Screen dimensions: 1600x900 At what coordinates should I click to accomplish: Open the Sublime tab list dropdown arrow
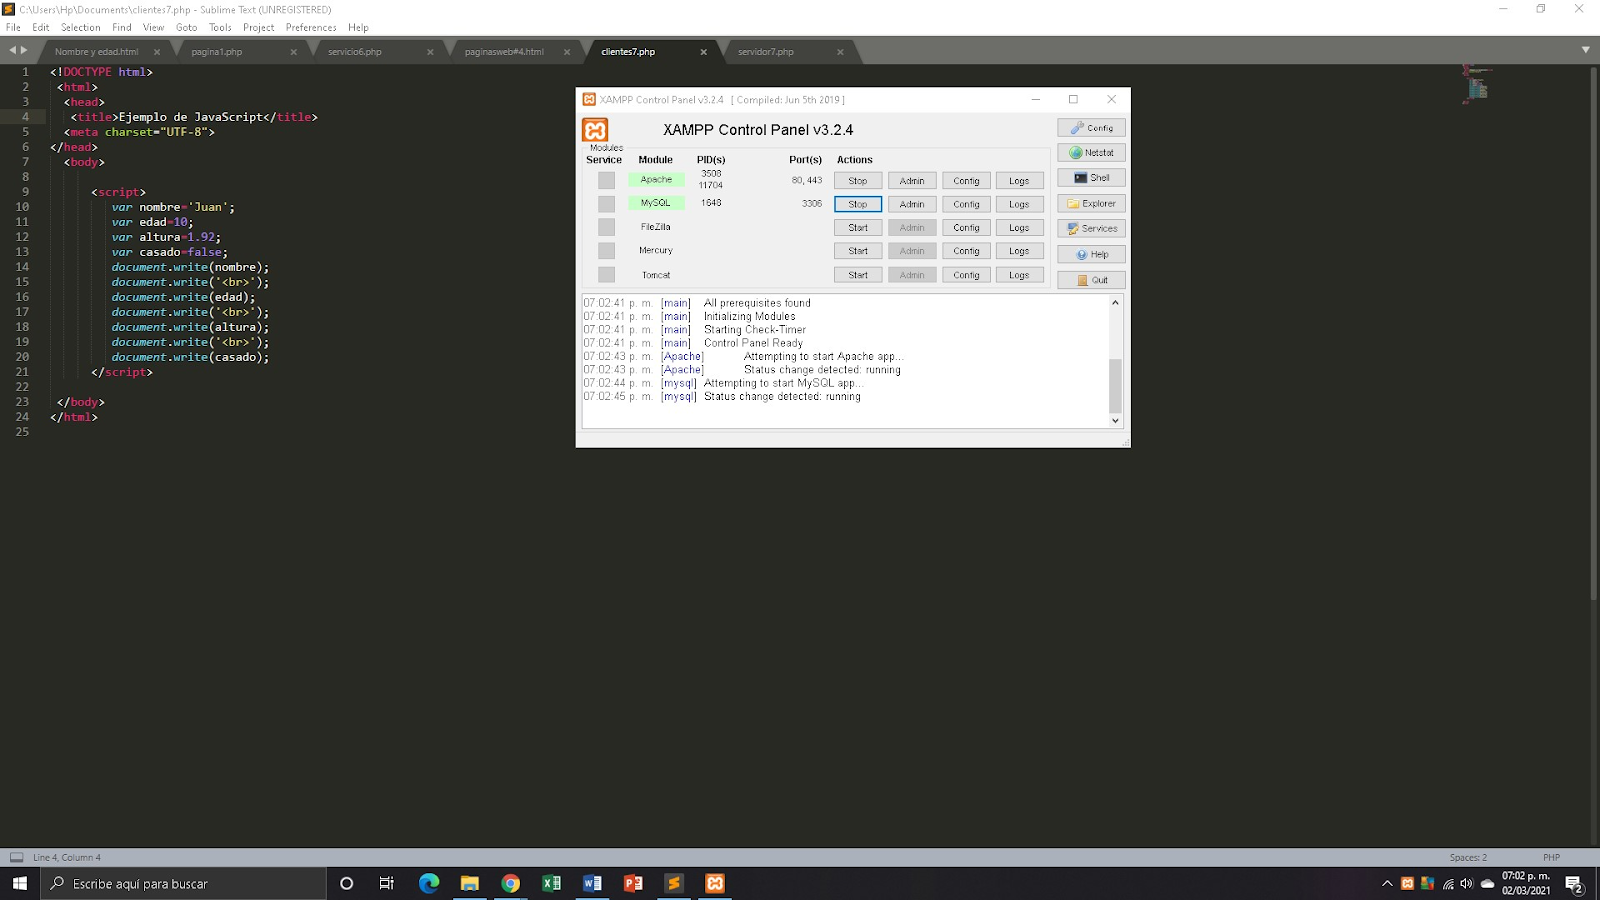point(1585,50)
